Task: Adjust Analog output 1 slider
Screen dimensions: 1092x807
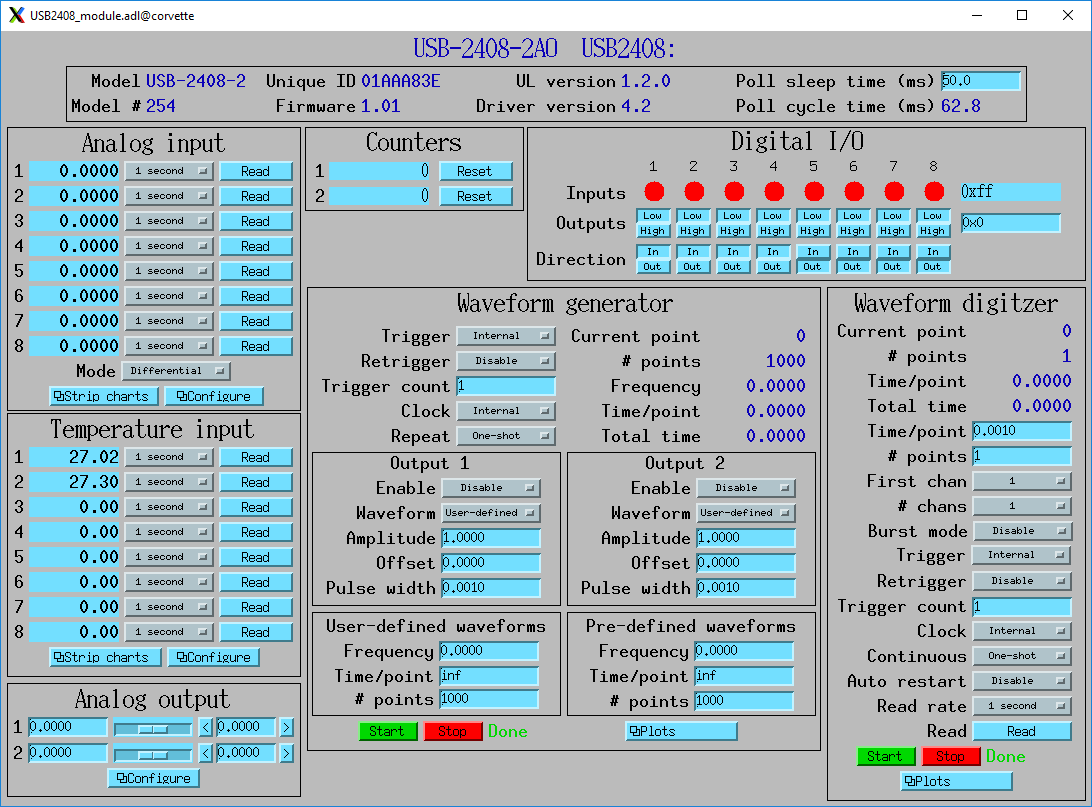Action: (153, 729)
